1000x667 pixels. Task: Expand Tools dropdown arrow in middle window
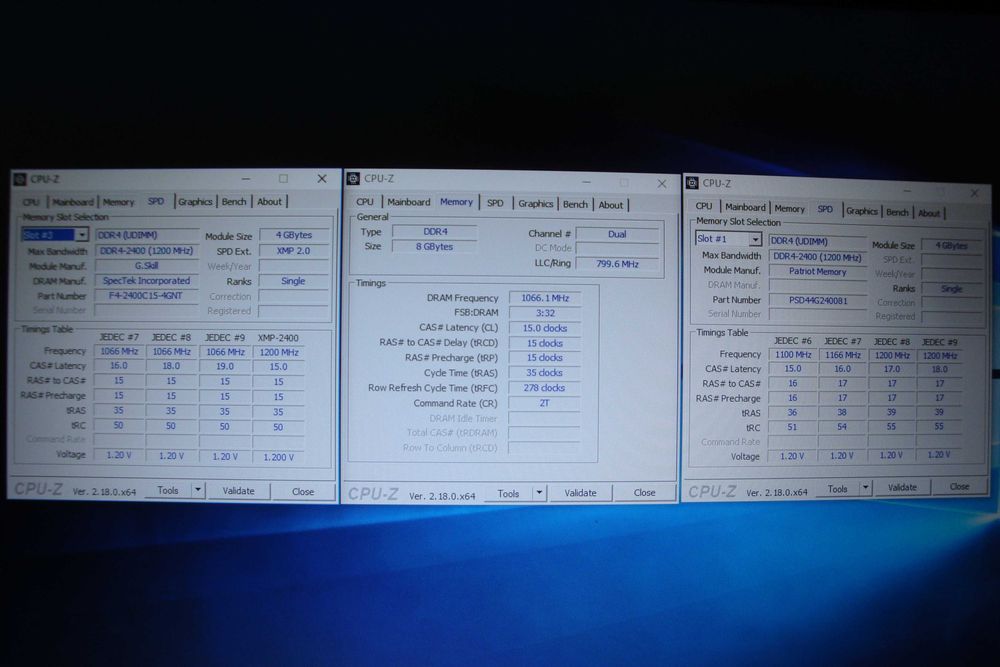coord(539,492)
